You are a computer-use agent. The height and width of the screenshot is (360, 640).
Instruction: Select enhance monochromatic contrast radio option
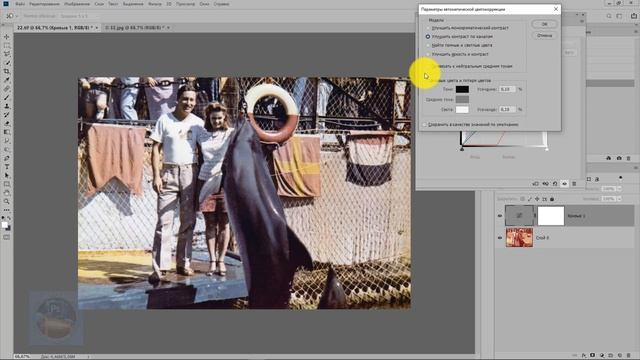[468, 28]
